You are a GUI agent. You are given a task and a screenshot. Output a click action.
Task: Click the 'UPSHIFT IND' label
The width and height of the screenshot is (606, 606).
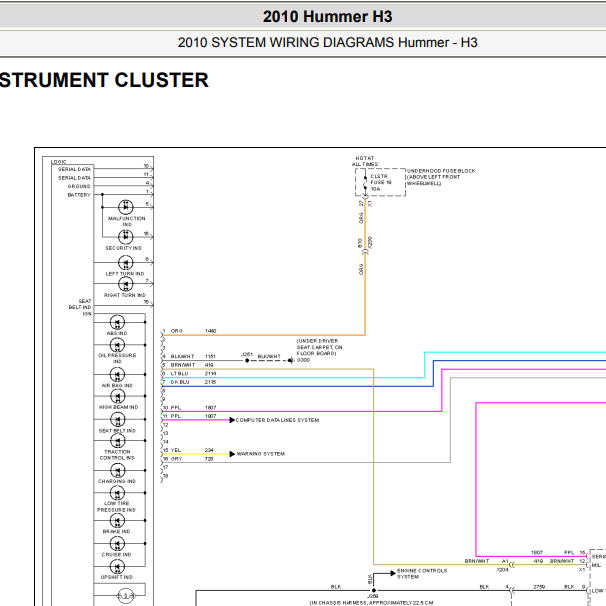tap(116, 577)
